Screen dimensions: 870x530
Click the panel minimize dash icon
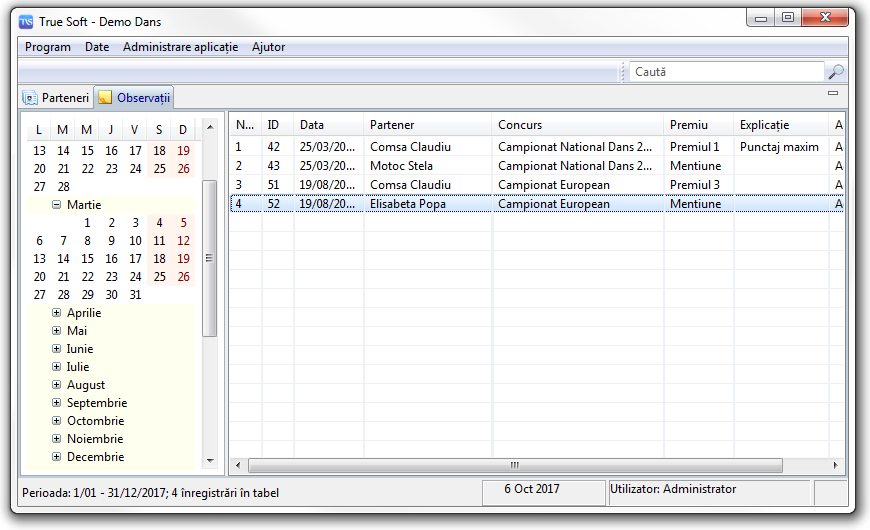(833, 93)
